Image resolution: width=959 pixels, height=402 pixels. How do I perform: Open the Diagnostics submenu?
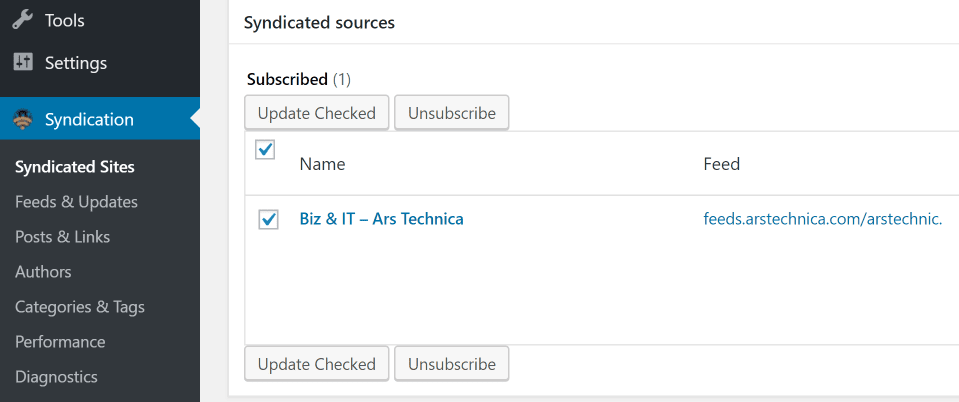tap(56, 377)
